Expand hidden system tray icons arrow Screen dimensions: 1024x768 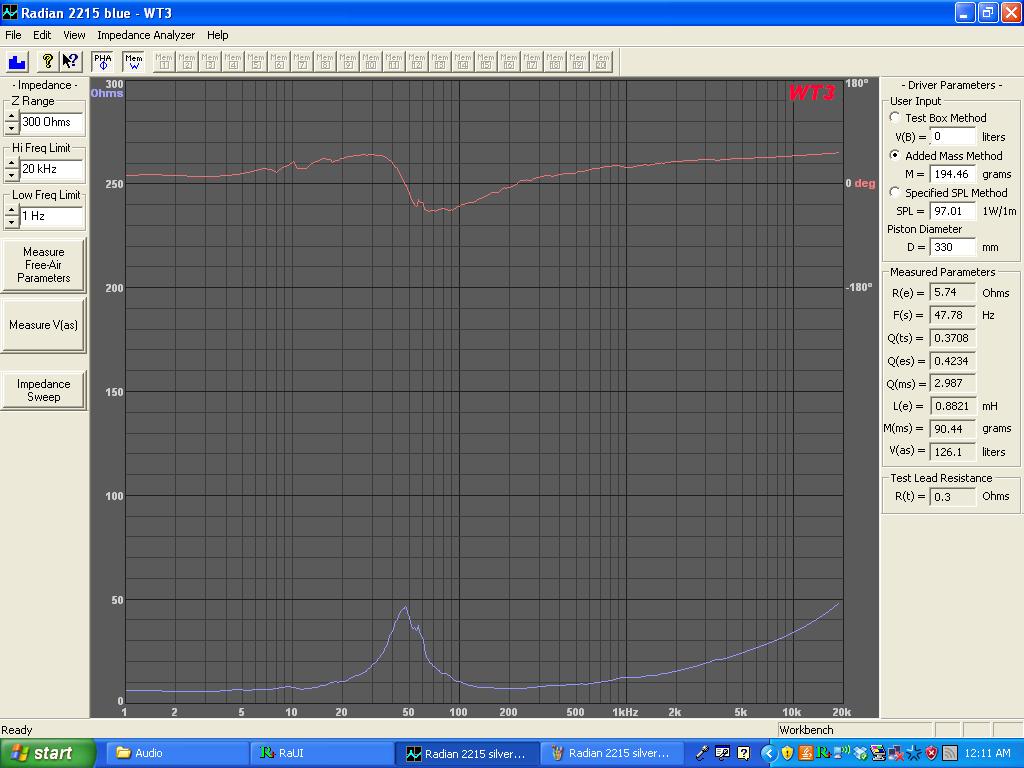click(x=769, y=754)
